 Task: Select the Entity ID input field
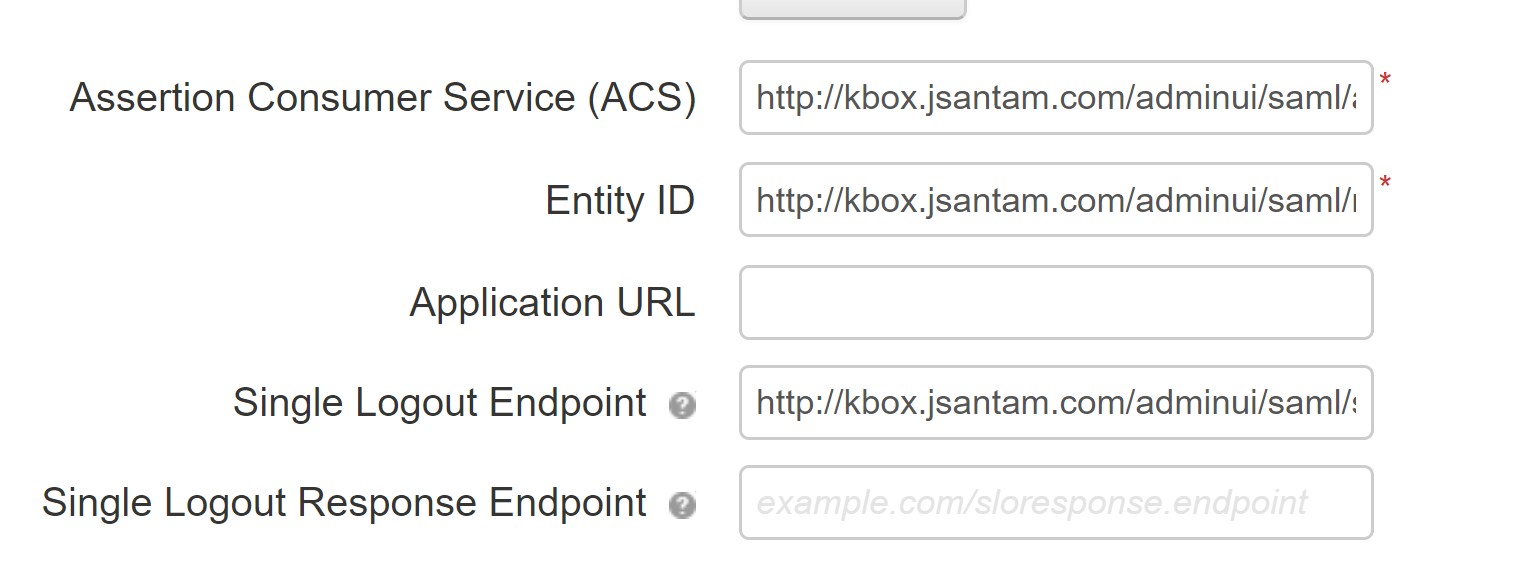coord(1056,200)
